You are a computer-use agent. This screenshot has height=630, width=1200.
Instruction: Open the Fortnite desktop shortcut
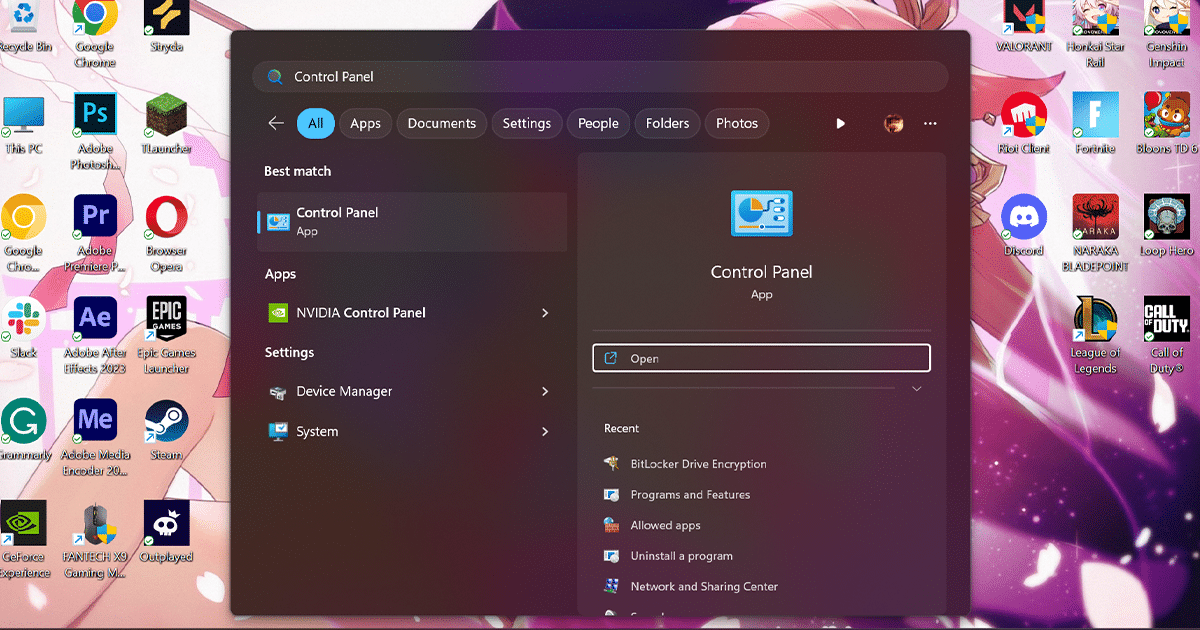tap(1095, 115)
